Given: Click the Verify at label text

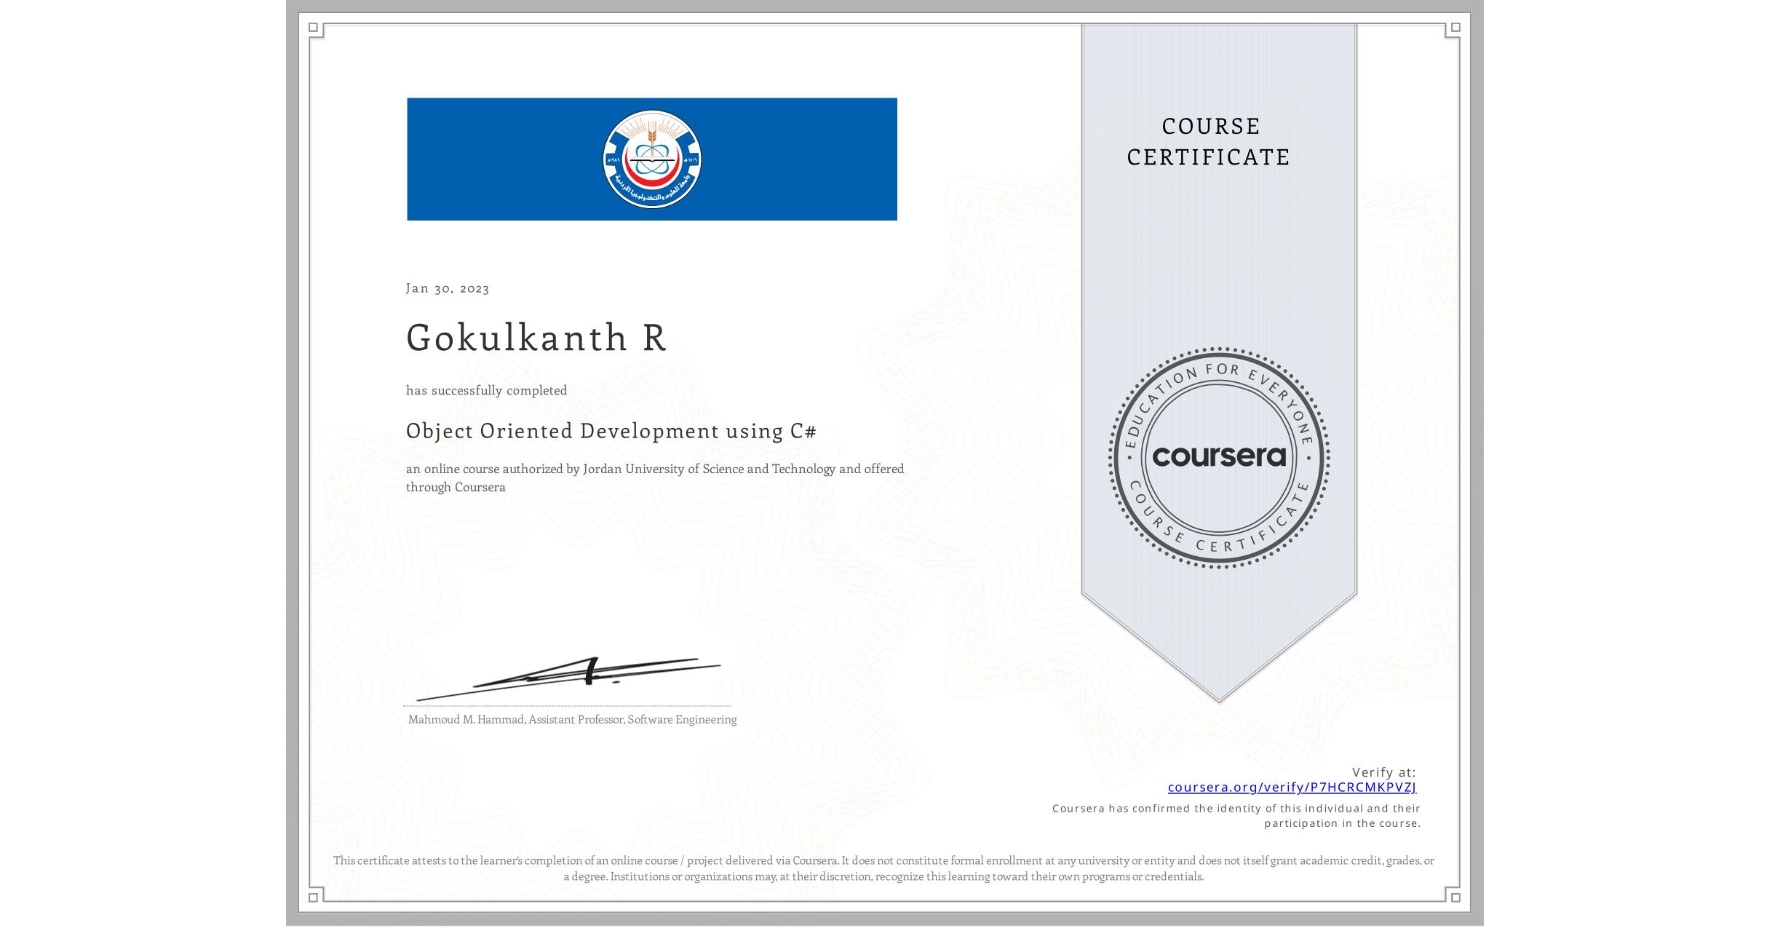Looking at the screenshot, I should tap(1385, 770).
